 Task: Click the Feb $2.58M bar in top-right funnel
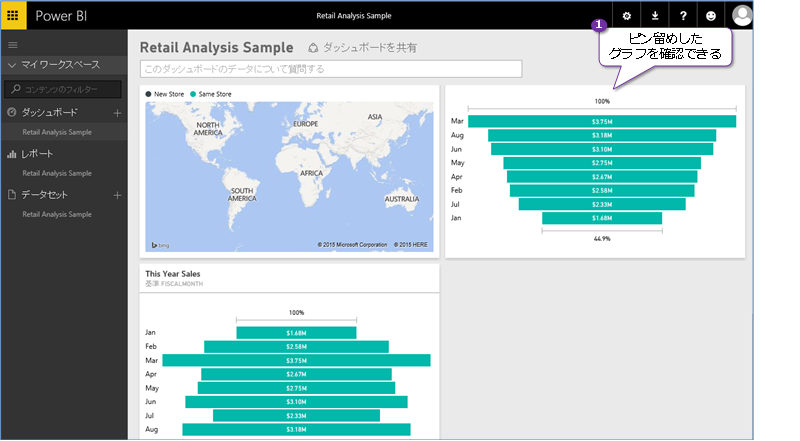pos(602,190)
